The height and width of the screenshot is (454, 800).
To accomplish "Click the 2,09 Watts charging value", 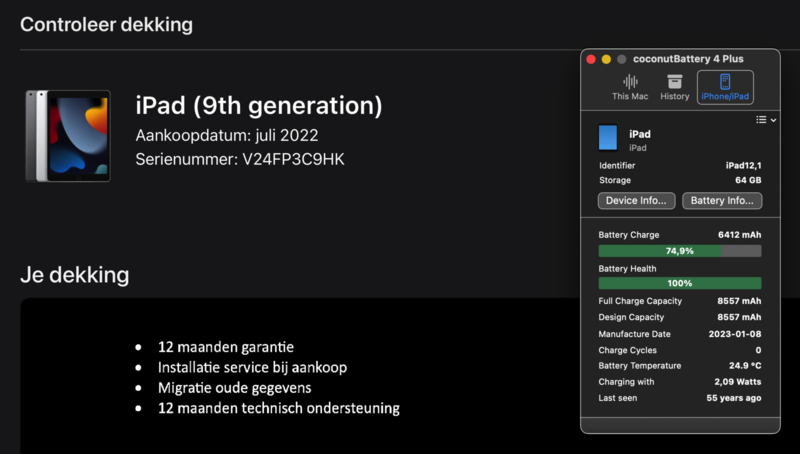I will click(x=737, y=382).
